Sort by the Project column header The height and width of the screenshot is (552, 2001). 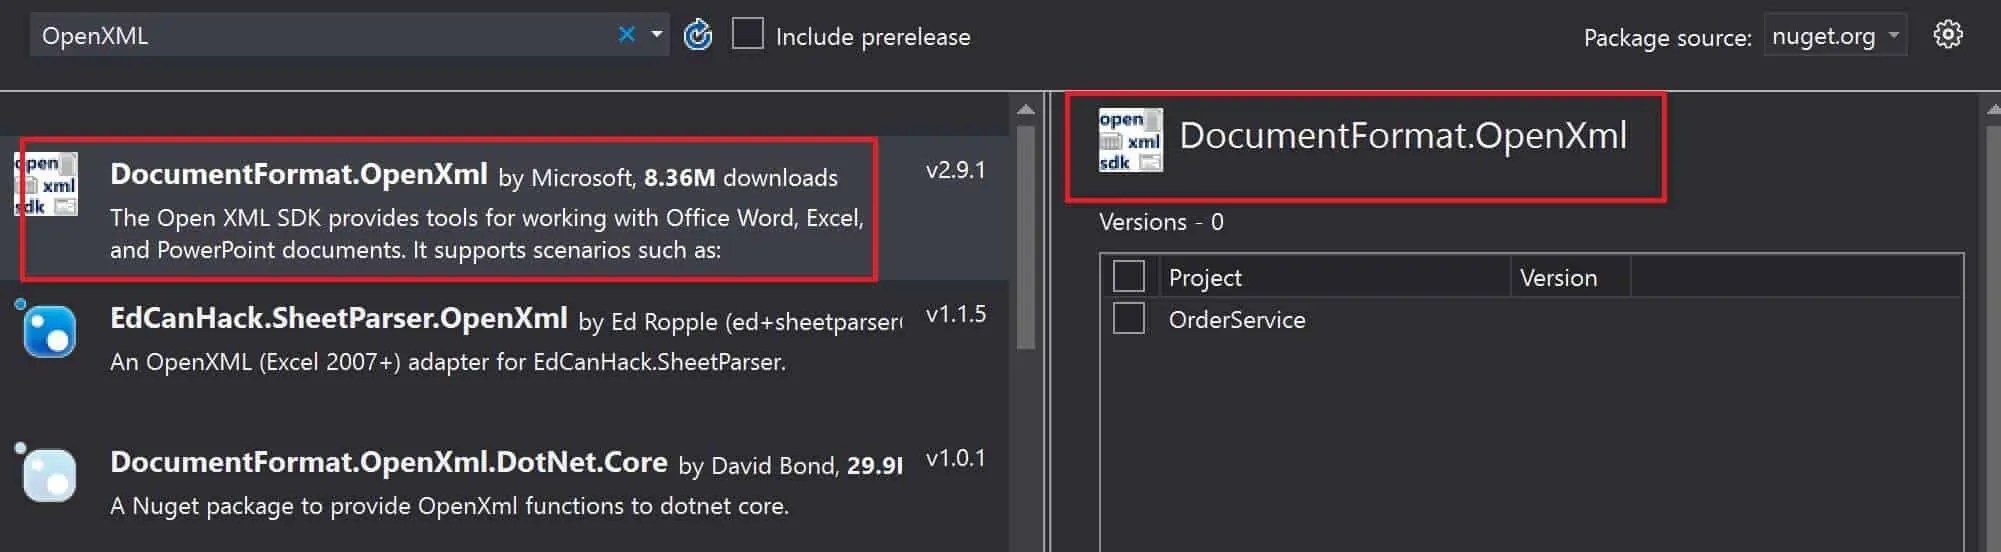pos(1330,278)
